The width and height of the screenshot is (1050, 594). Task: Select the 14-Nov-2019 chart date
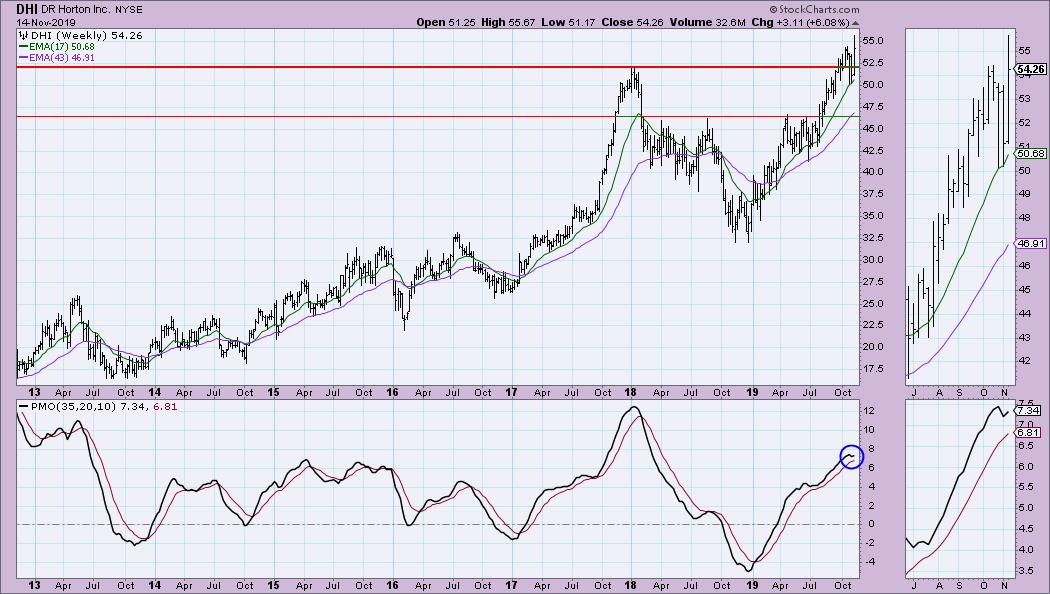pyautogui.click(x=46, y=23)
